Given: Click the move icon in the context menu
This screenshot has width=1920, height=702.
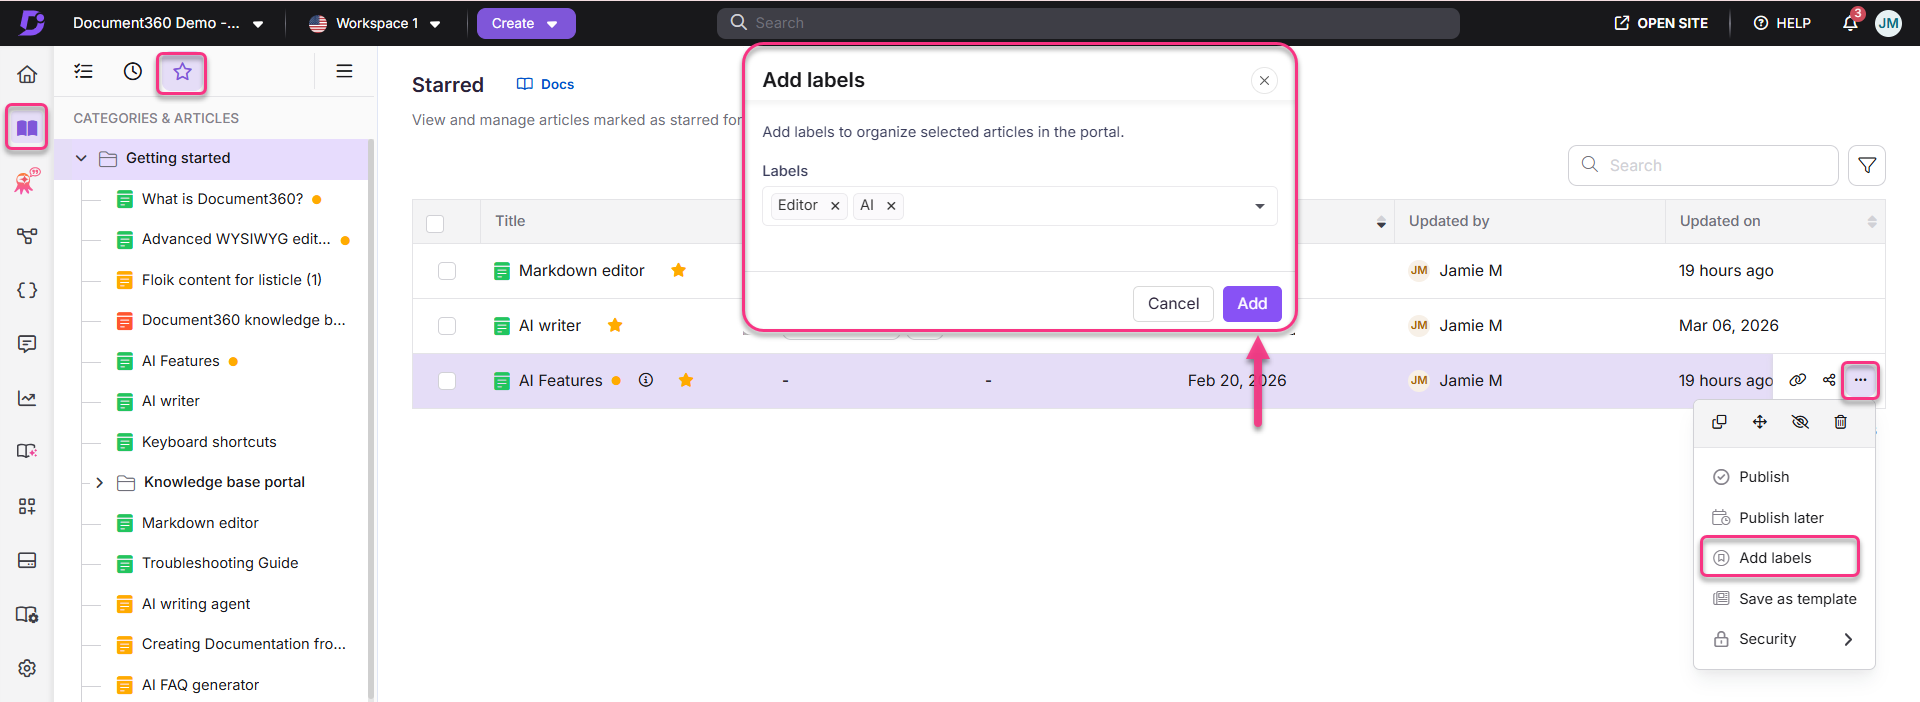Looking at the screenshot, I should point(1759,422).
